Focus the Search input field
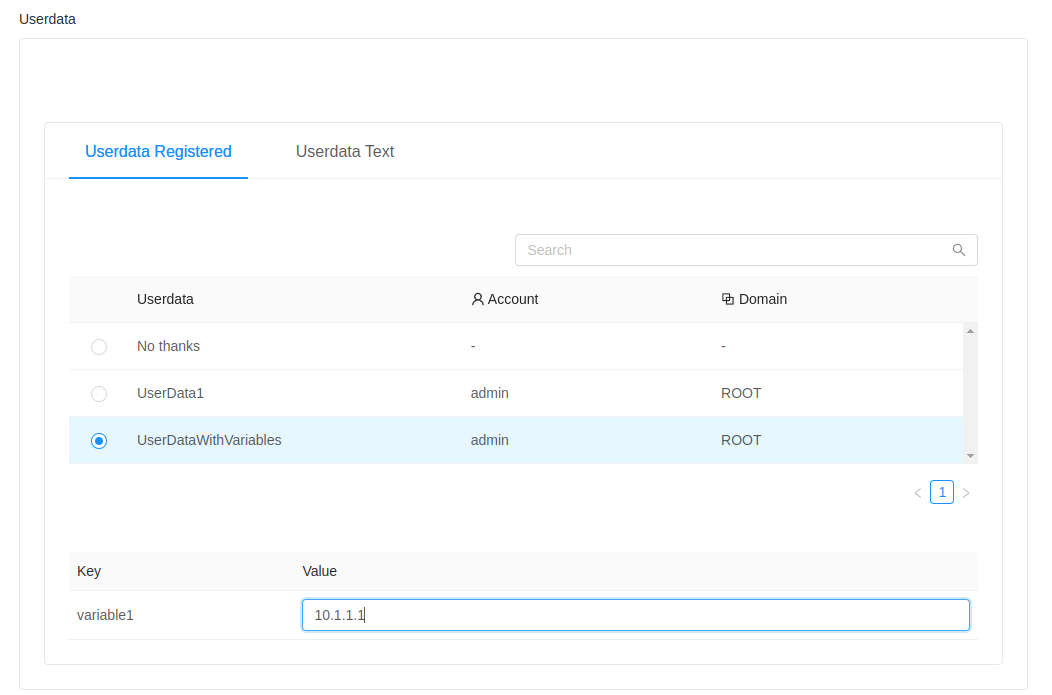 [735, 250]
